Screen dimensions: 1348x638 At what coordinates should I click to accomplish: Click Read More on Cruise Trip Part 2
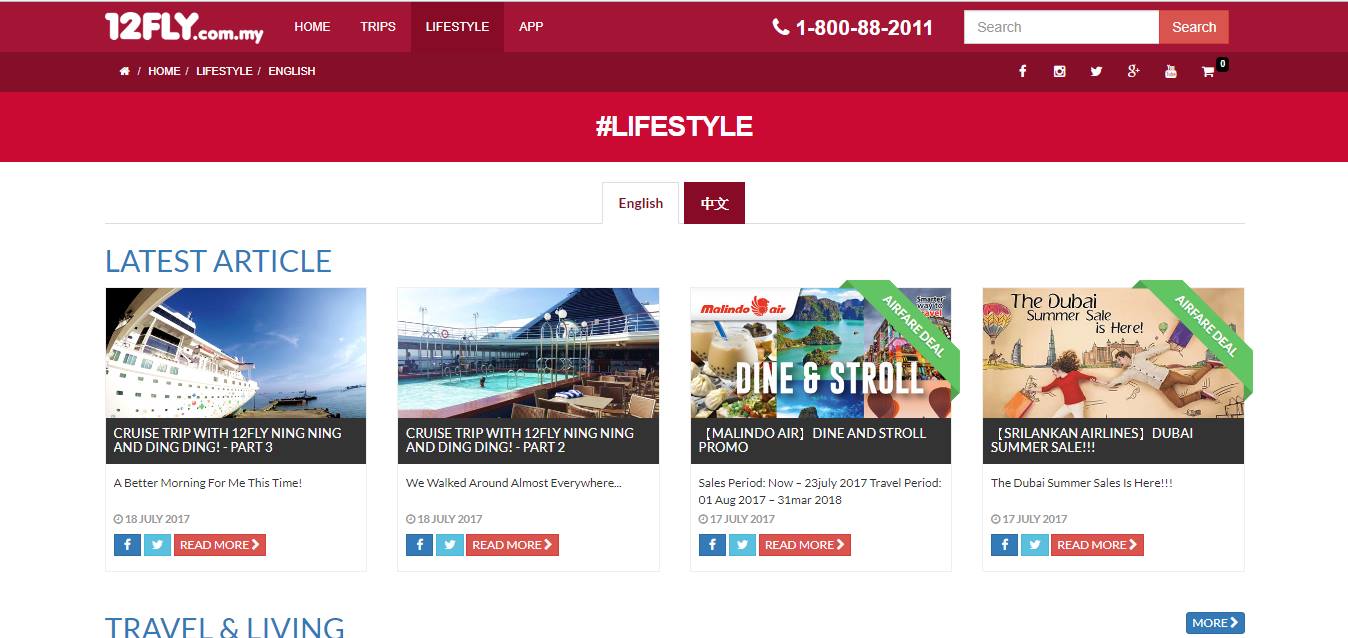[x=512, y=545]
